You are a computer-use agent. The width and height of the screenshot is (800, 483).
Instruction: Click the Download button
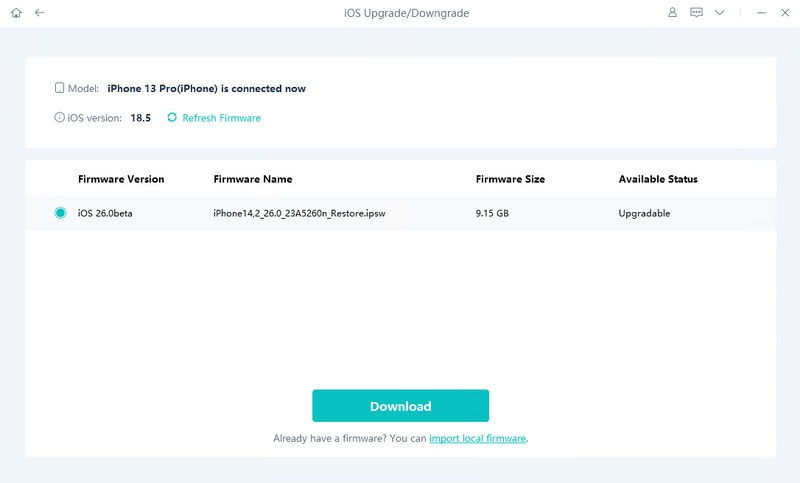click(401, 405)
